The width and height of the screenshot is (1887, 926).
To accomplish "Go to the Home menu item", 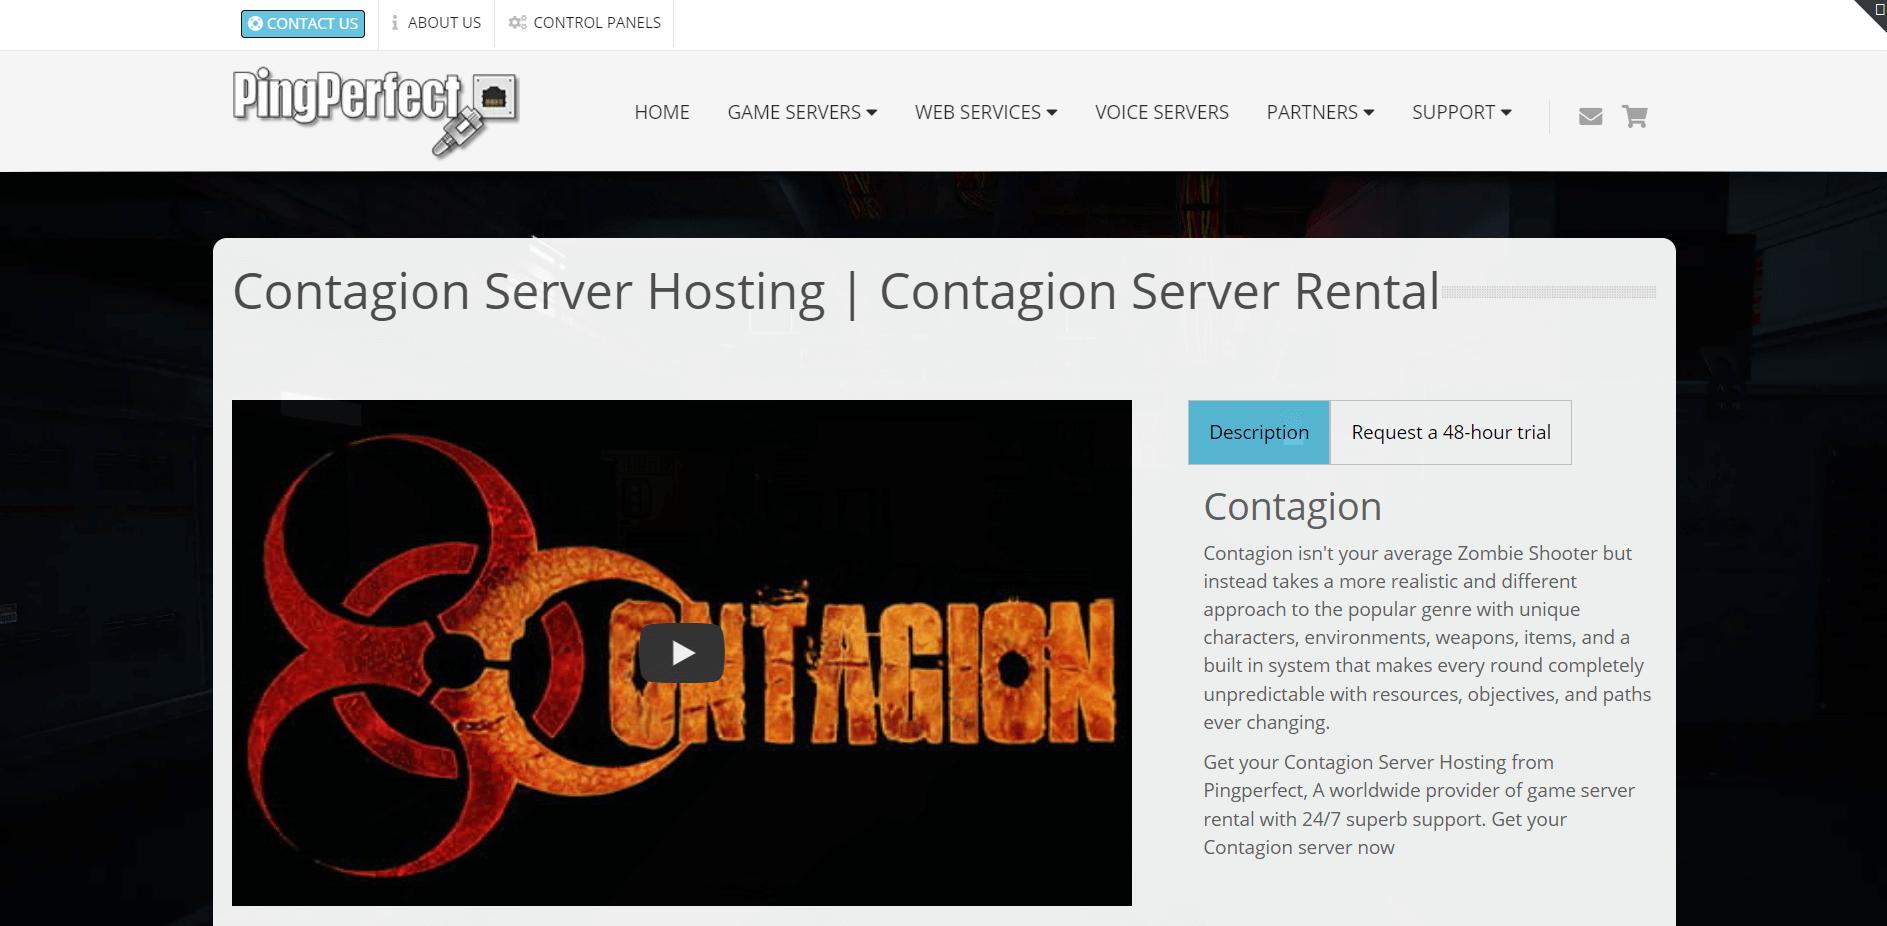I will pos(662,112).
